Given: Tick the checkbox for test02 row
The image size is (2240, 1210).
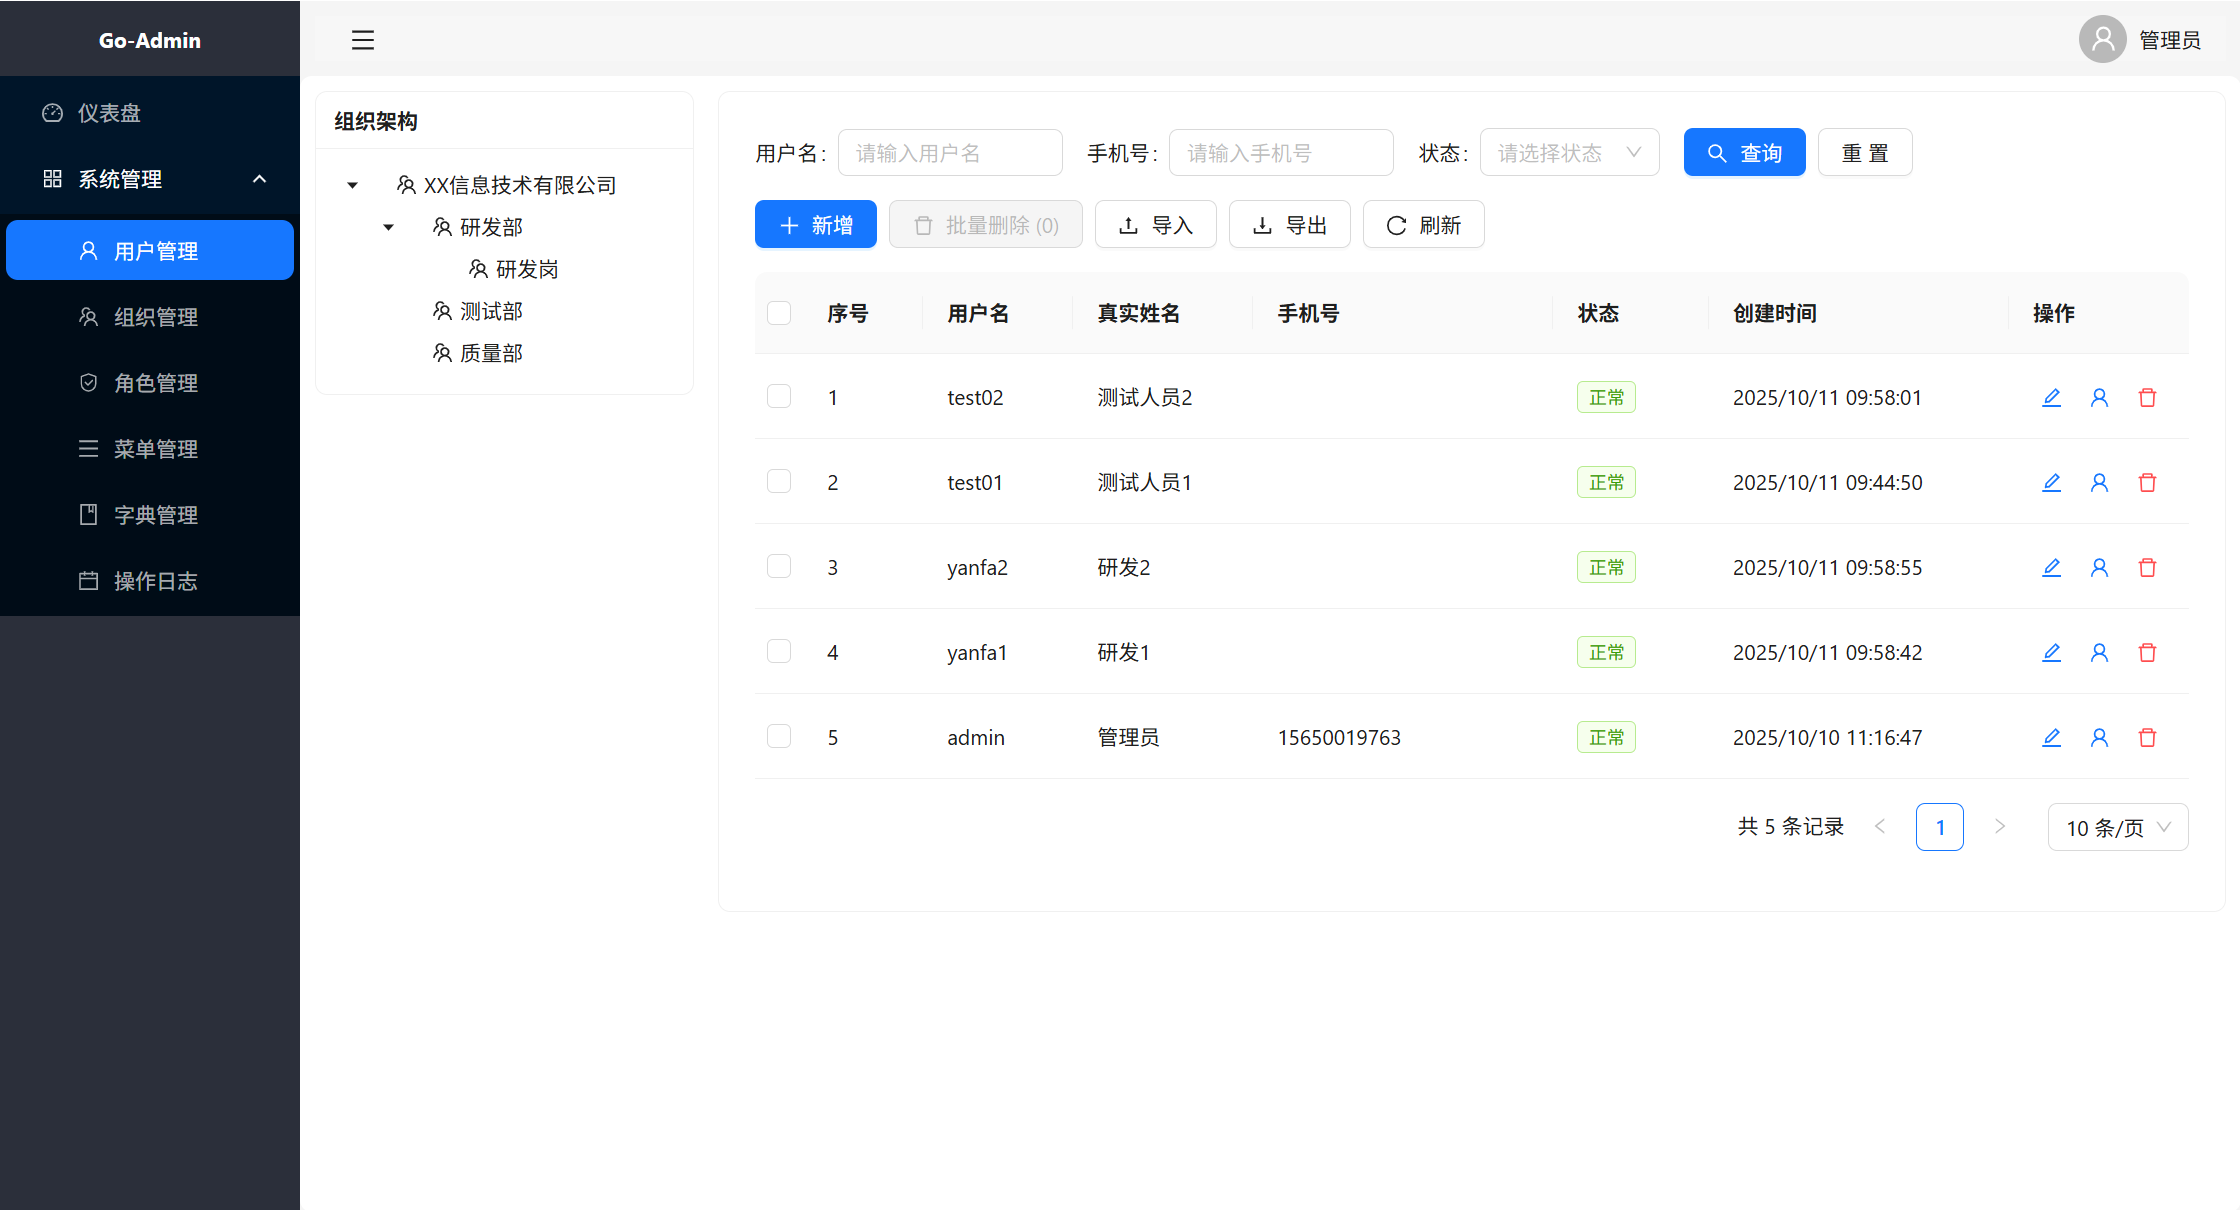Looking at the screenshot, I should pos(779,397).
